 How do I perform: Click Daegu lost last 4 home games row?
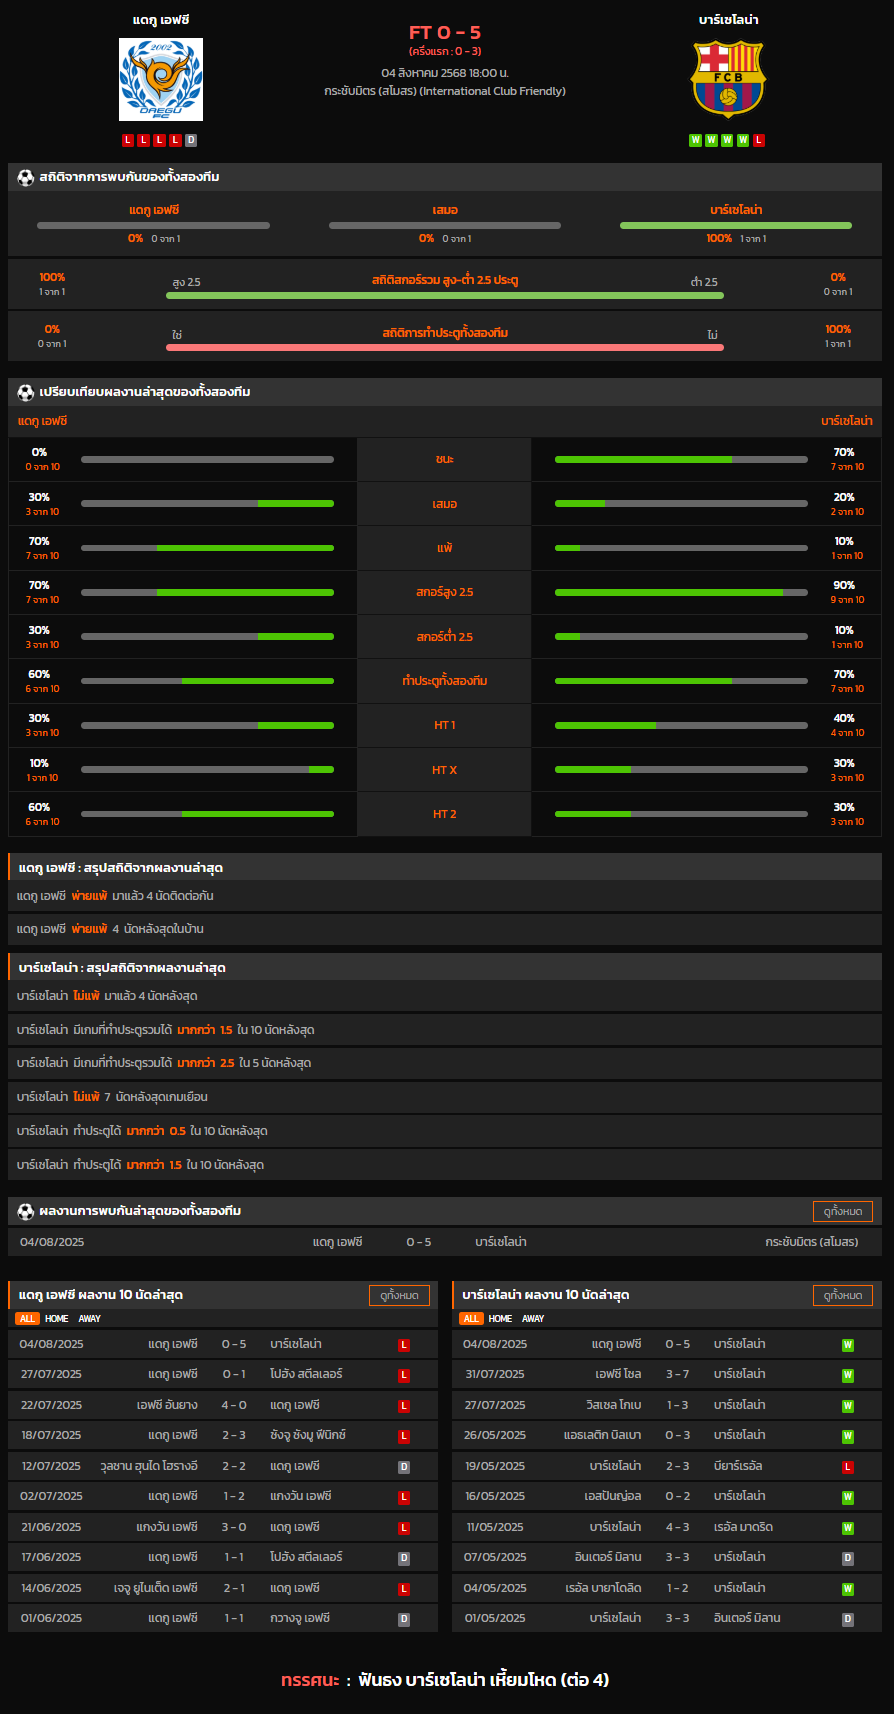tap(445, 929)
